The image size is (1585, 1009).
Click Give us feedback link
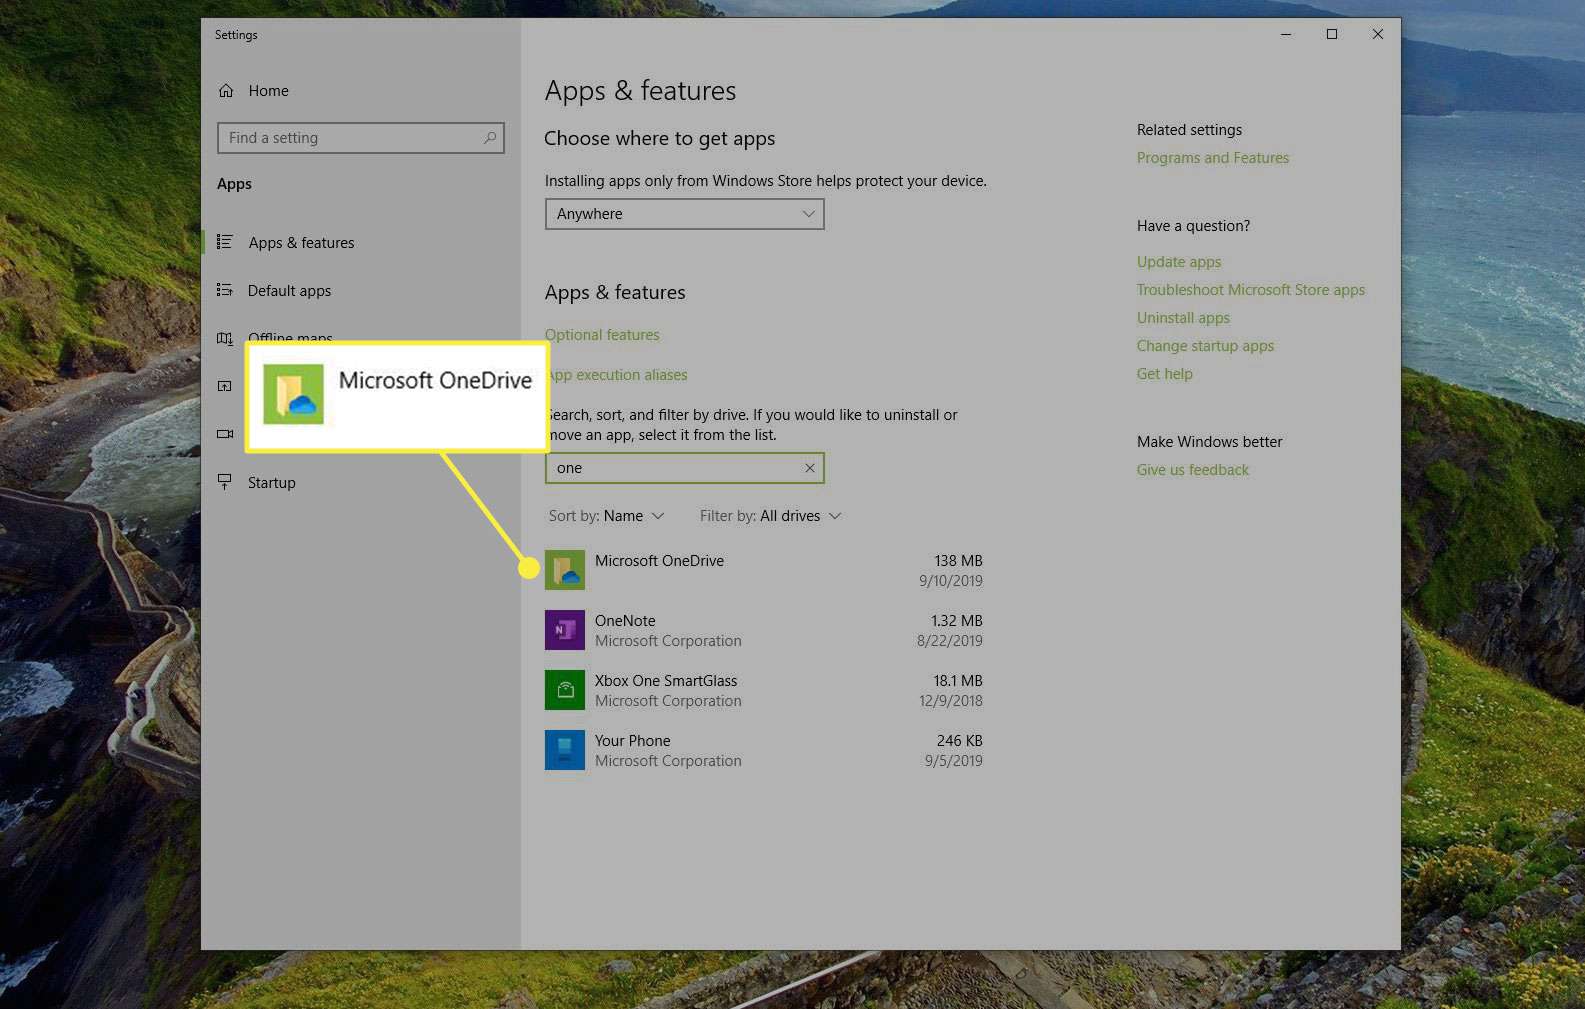pos(1193,470)
